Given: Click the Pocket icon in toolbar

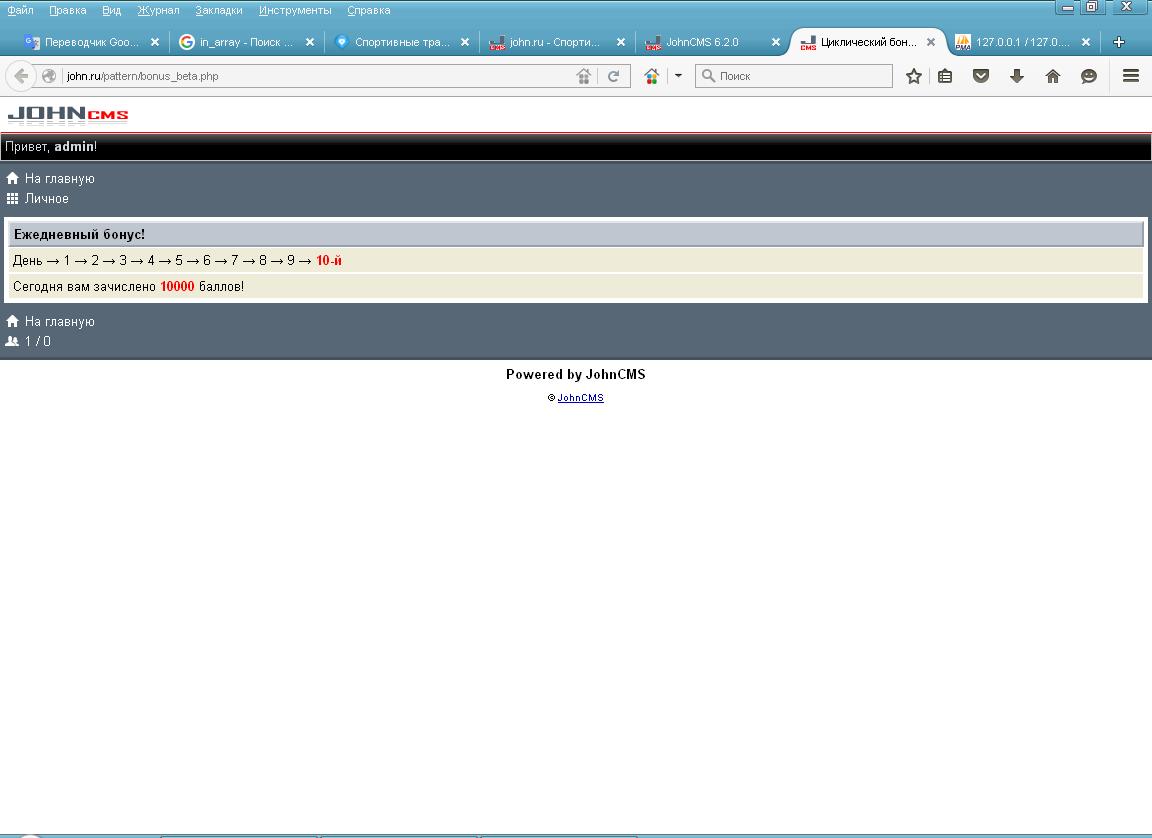Looking at the screenshot, I should [x=981, y=76].
